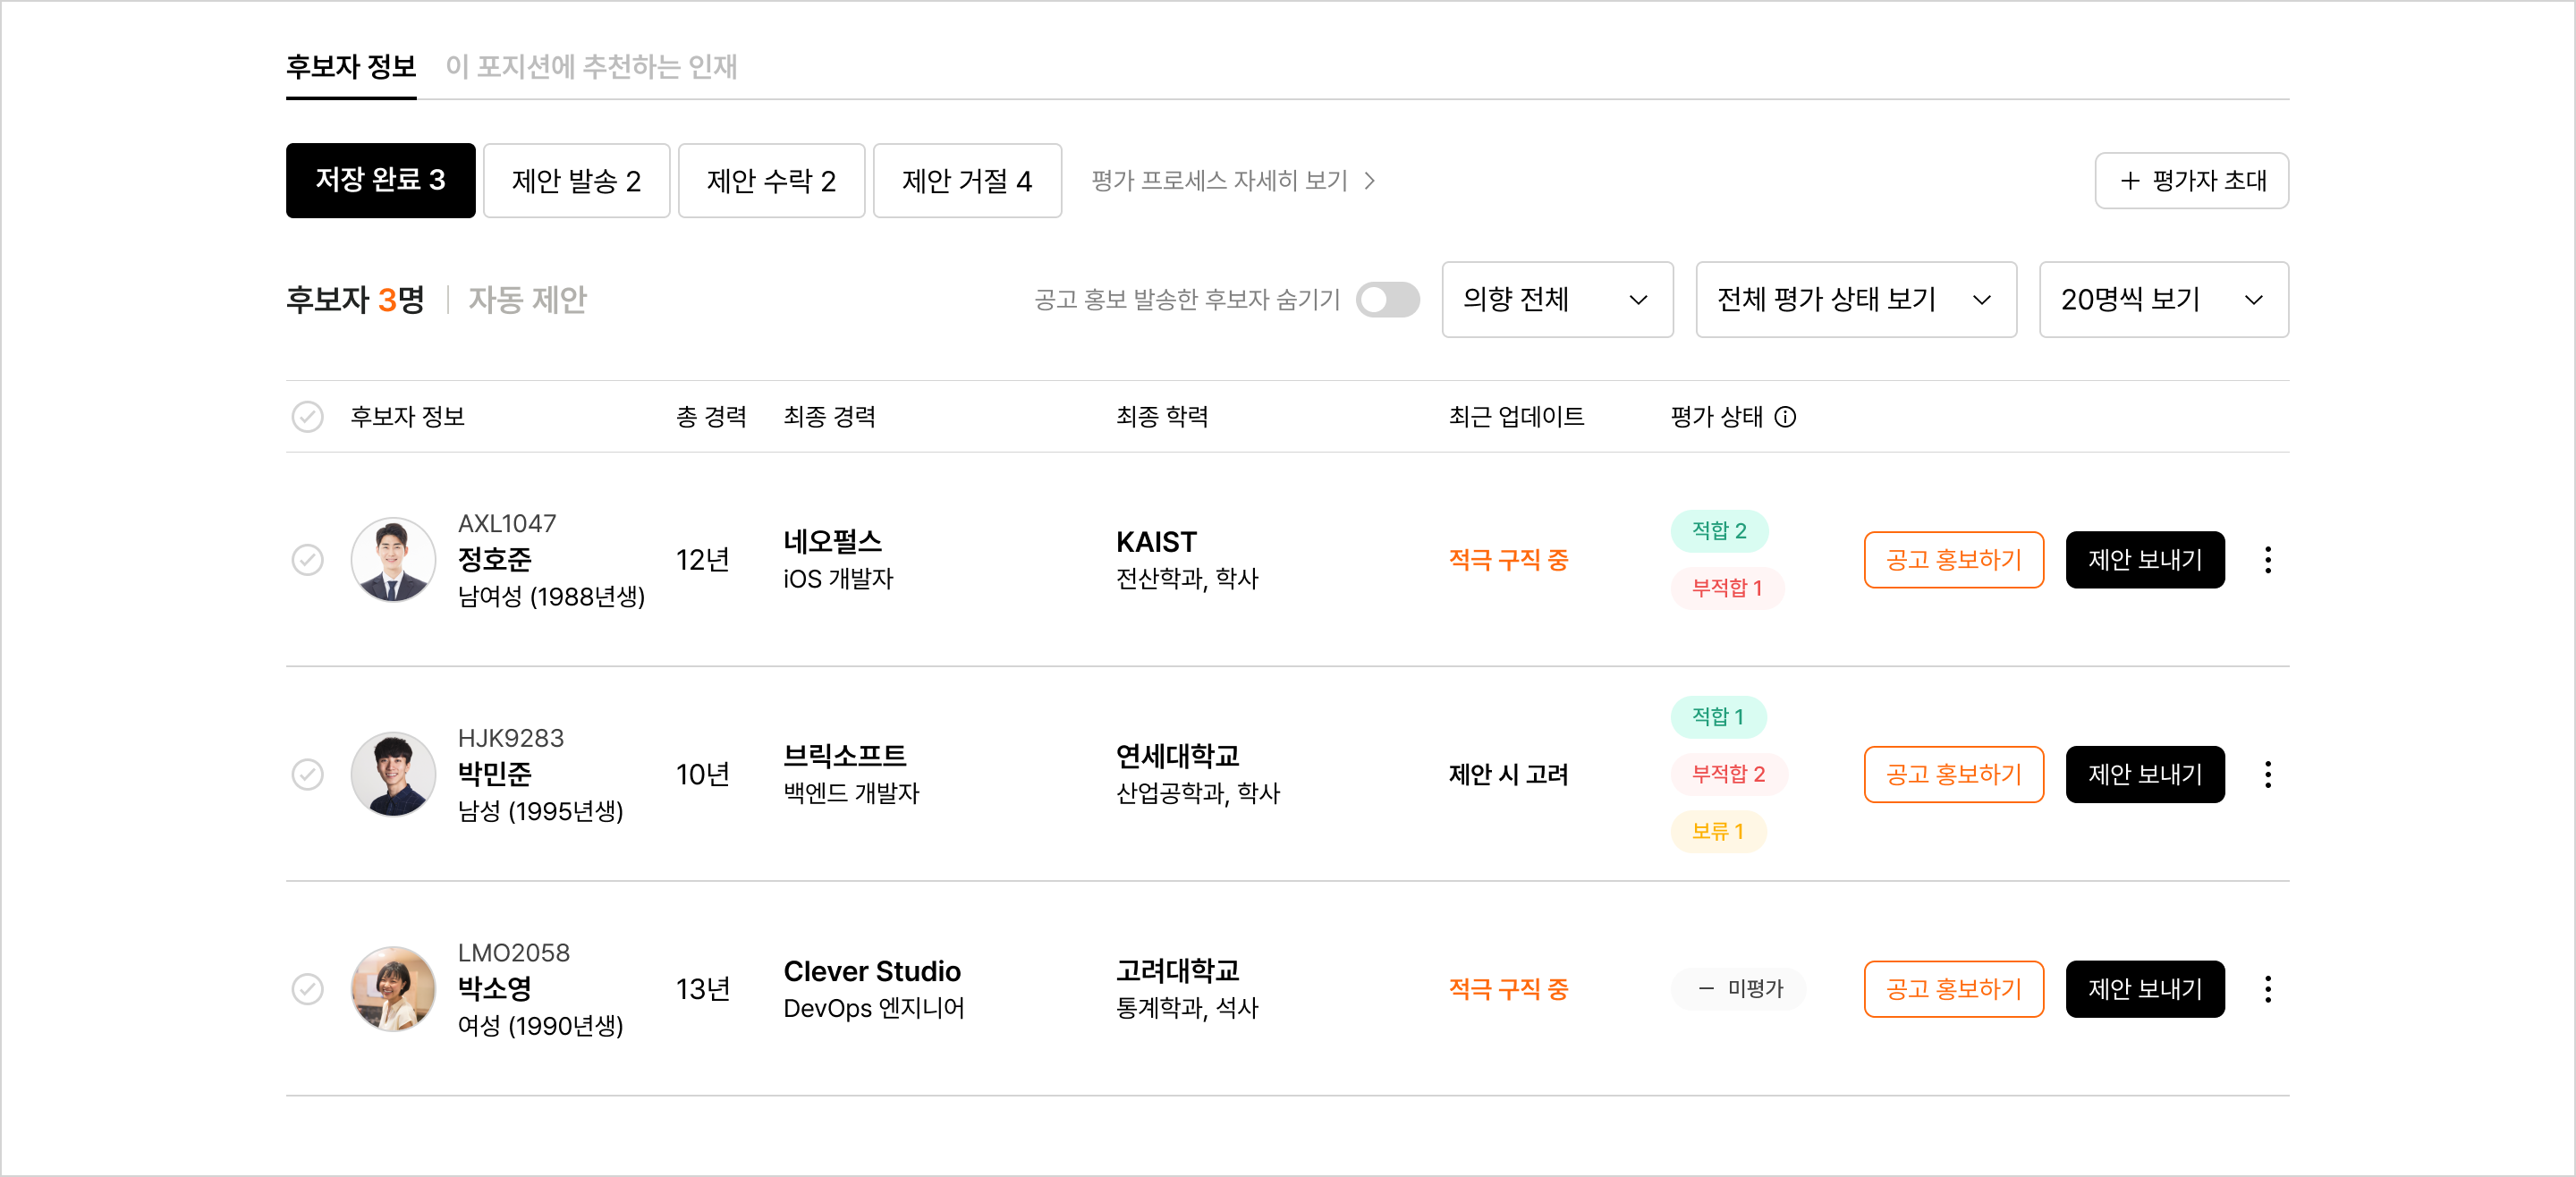Image resolution: width=2576 pixels, height=1177 pixels.
Task: Send a proposal to 박소영
Action: [x=2145, y=989]
